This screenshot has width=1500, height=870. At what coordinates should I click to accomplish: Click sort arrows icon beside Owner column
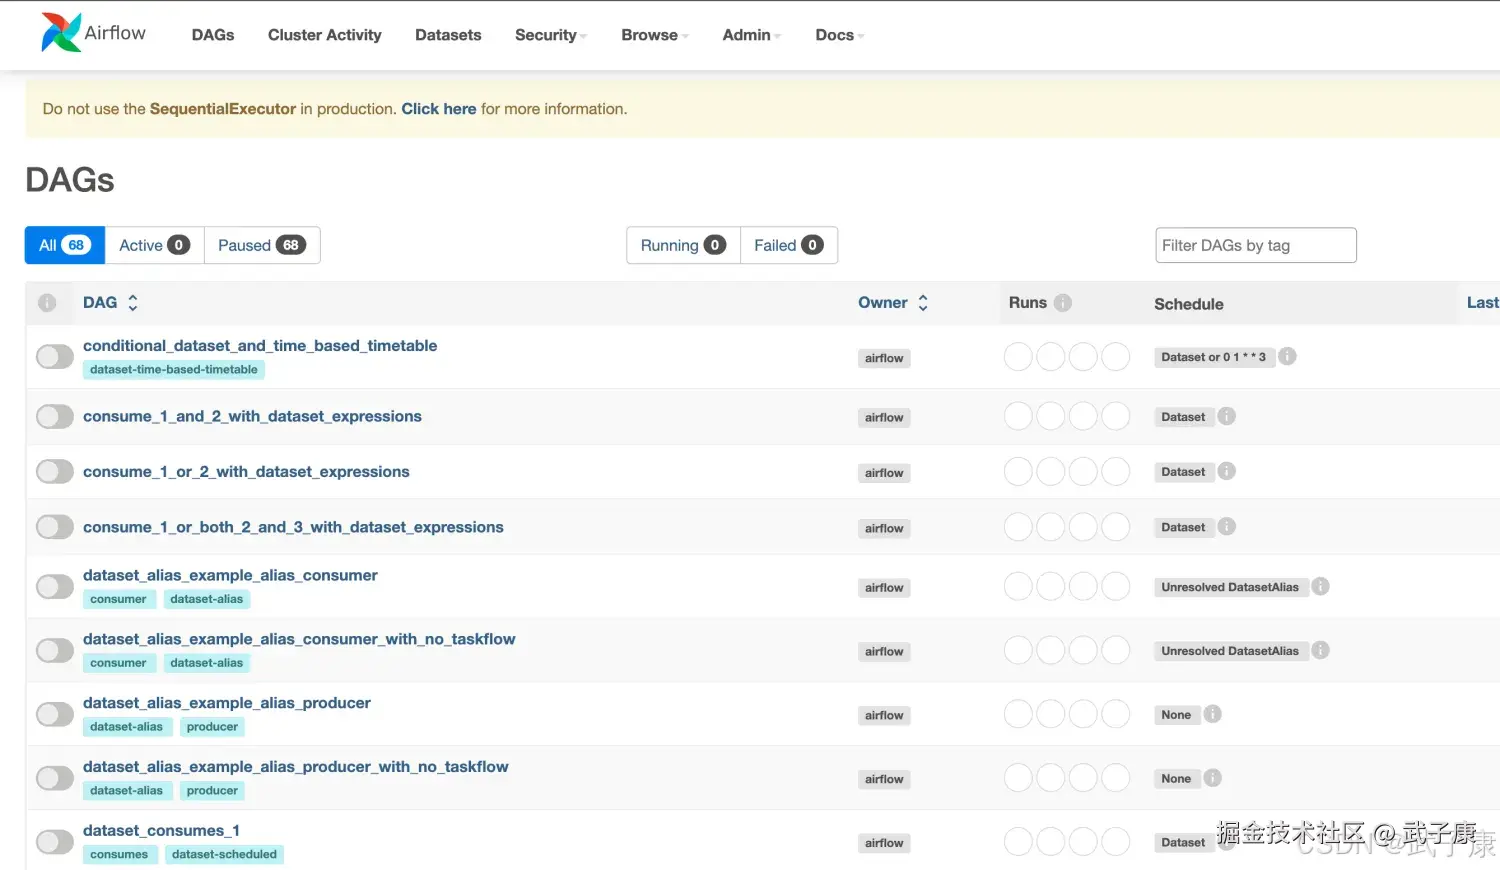point(923,303)
